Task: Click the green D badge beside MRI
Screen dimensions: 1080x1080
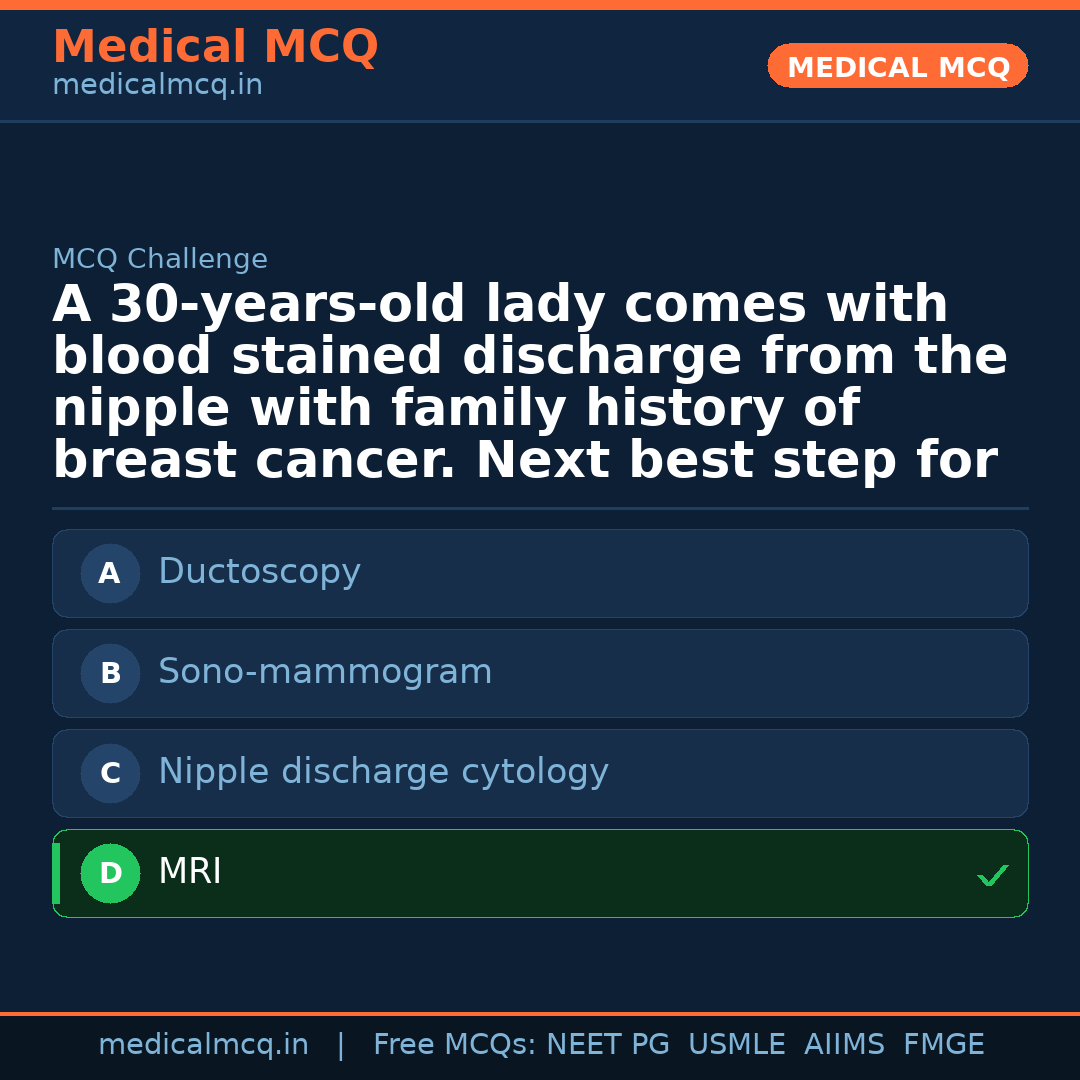Action: 110,873
